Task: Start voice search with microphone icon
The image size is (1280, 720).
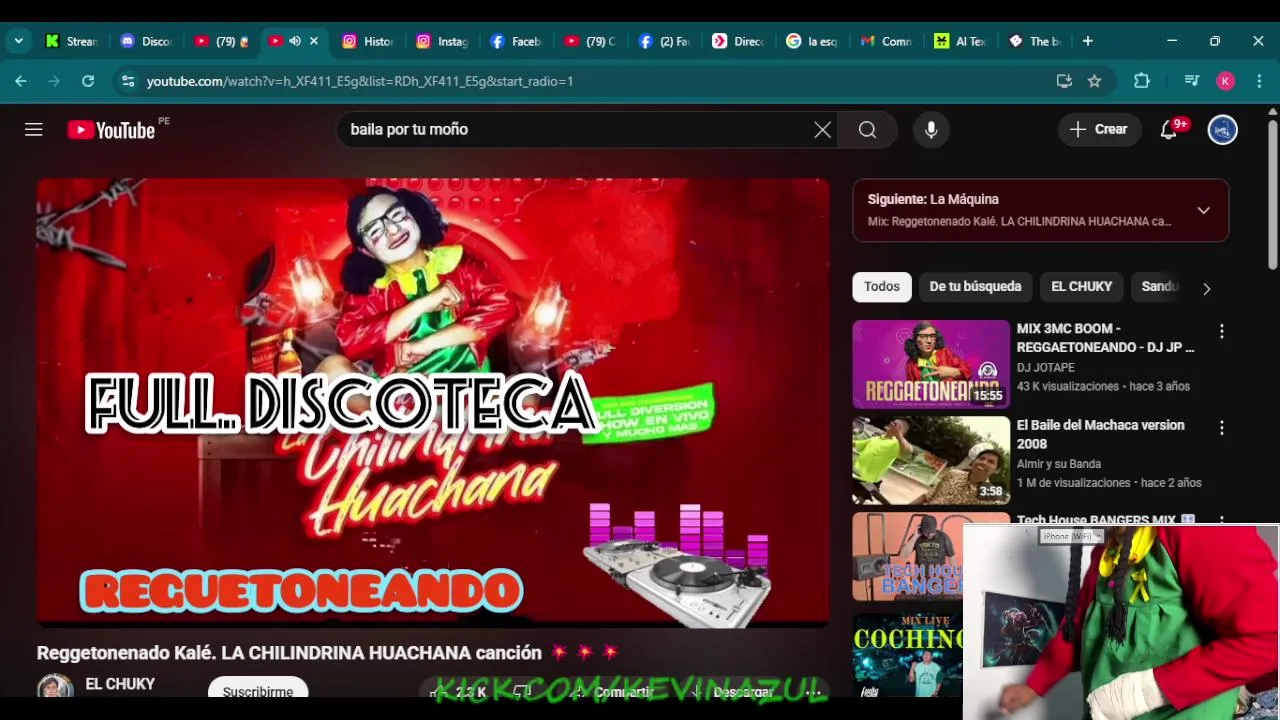Action: pyautogui.click(x=931, y=130)
